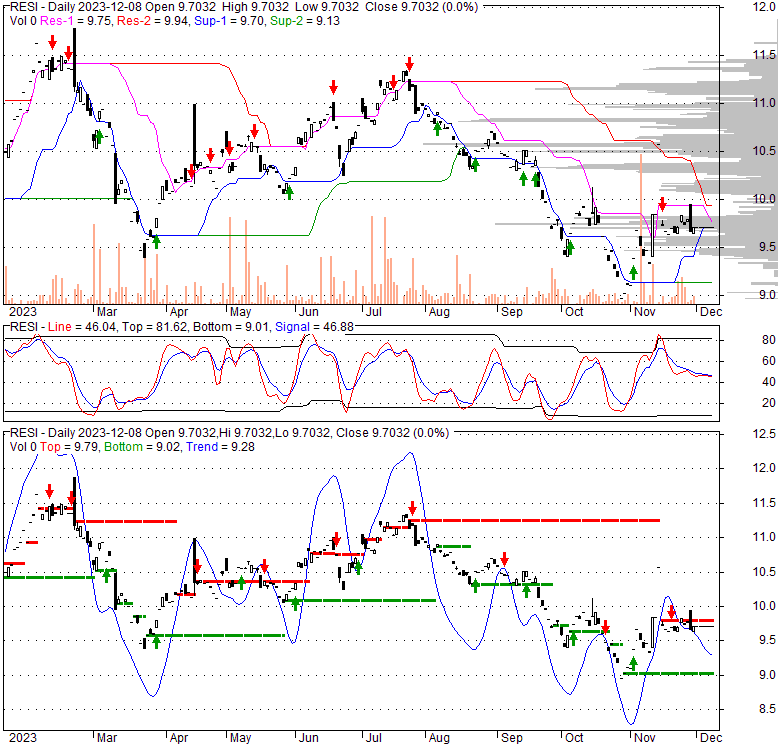Click the Res-2 = 9.94 legend label

152,21
